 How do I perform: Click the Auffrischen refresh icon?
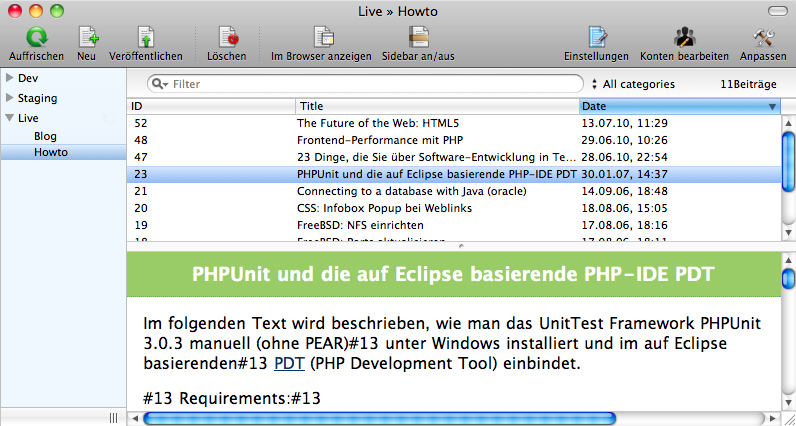[37, 37]
